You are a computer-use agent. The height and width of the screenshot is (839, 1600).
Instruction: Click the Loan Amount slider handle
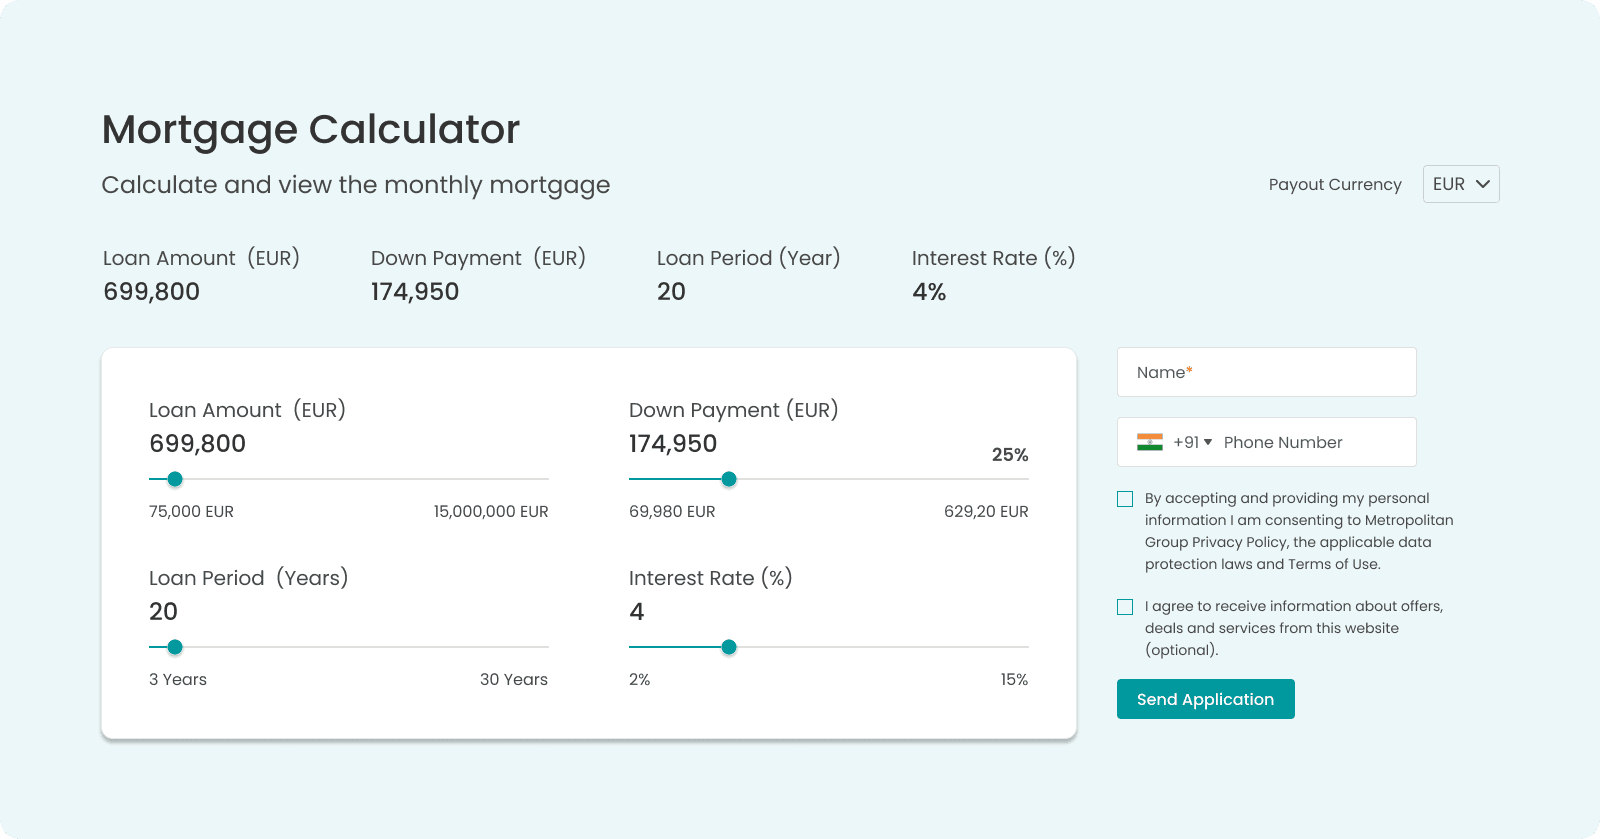pos(175,479)
